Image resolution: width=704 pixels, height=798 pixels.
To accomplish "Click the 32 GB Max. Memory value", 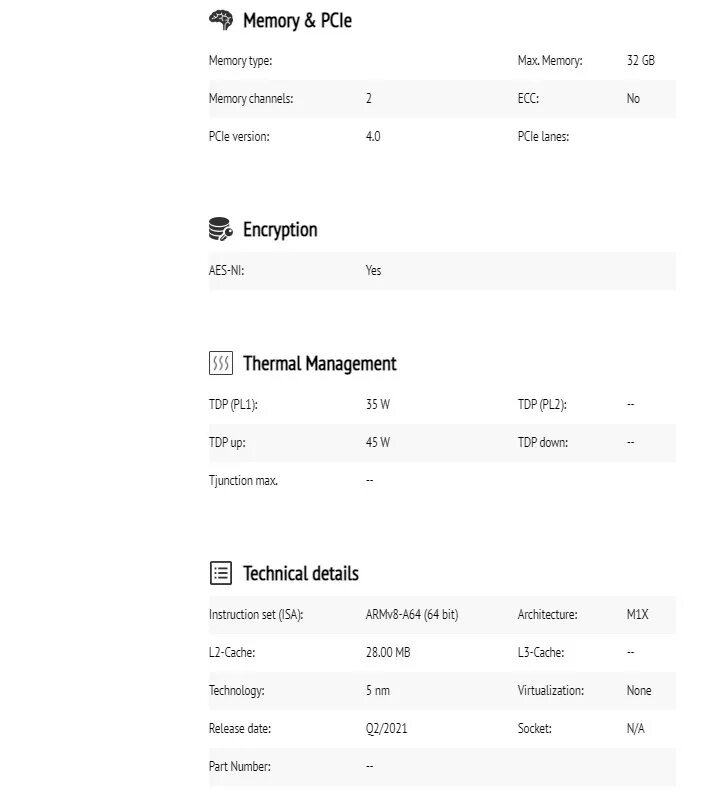I will (640, 61).
